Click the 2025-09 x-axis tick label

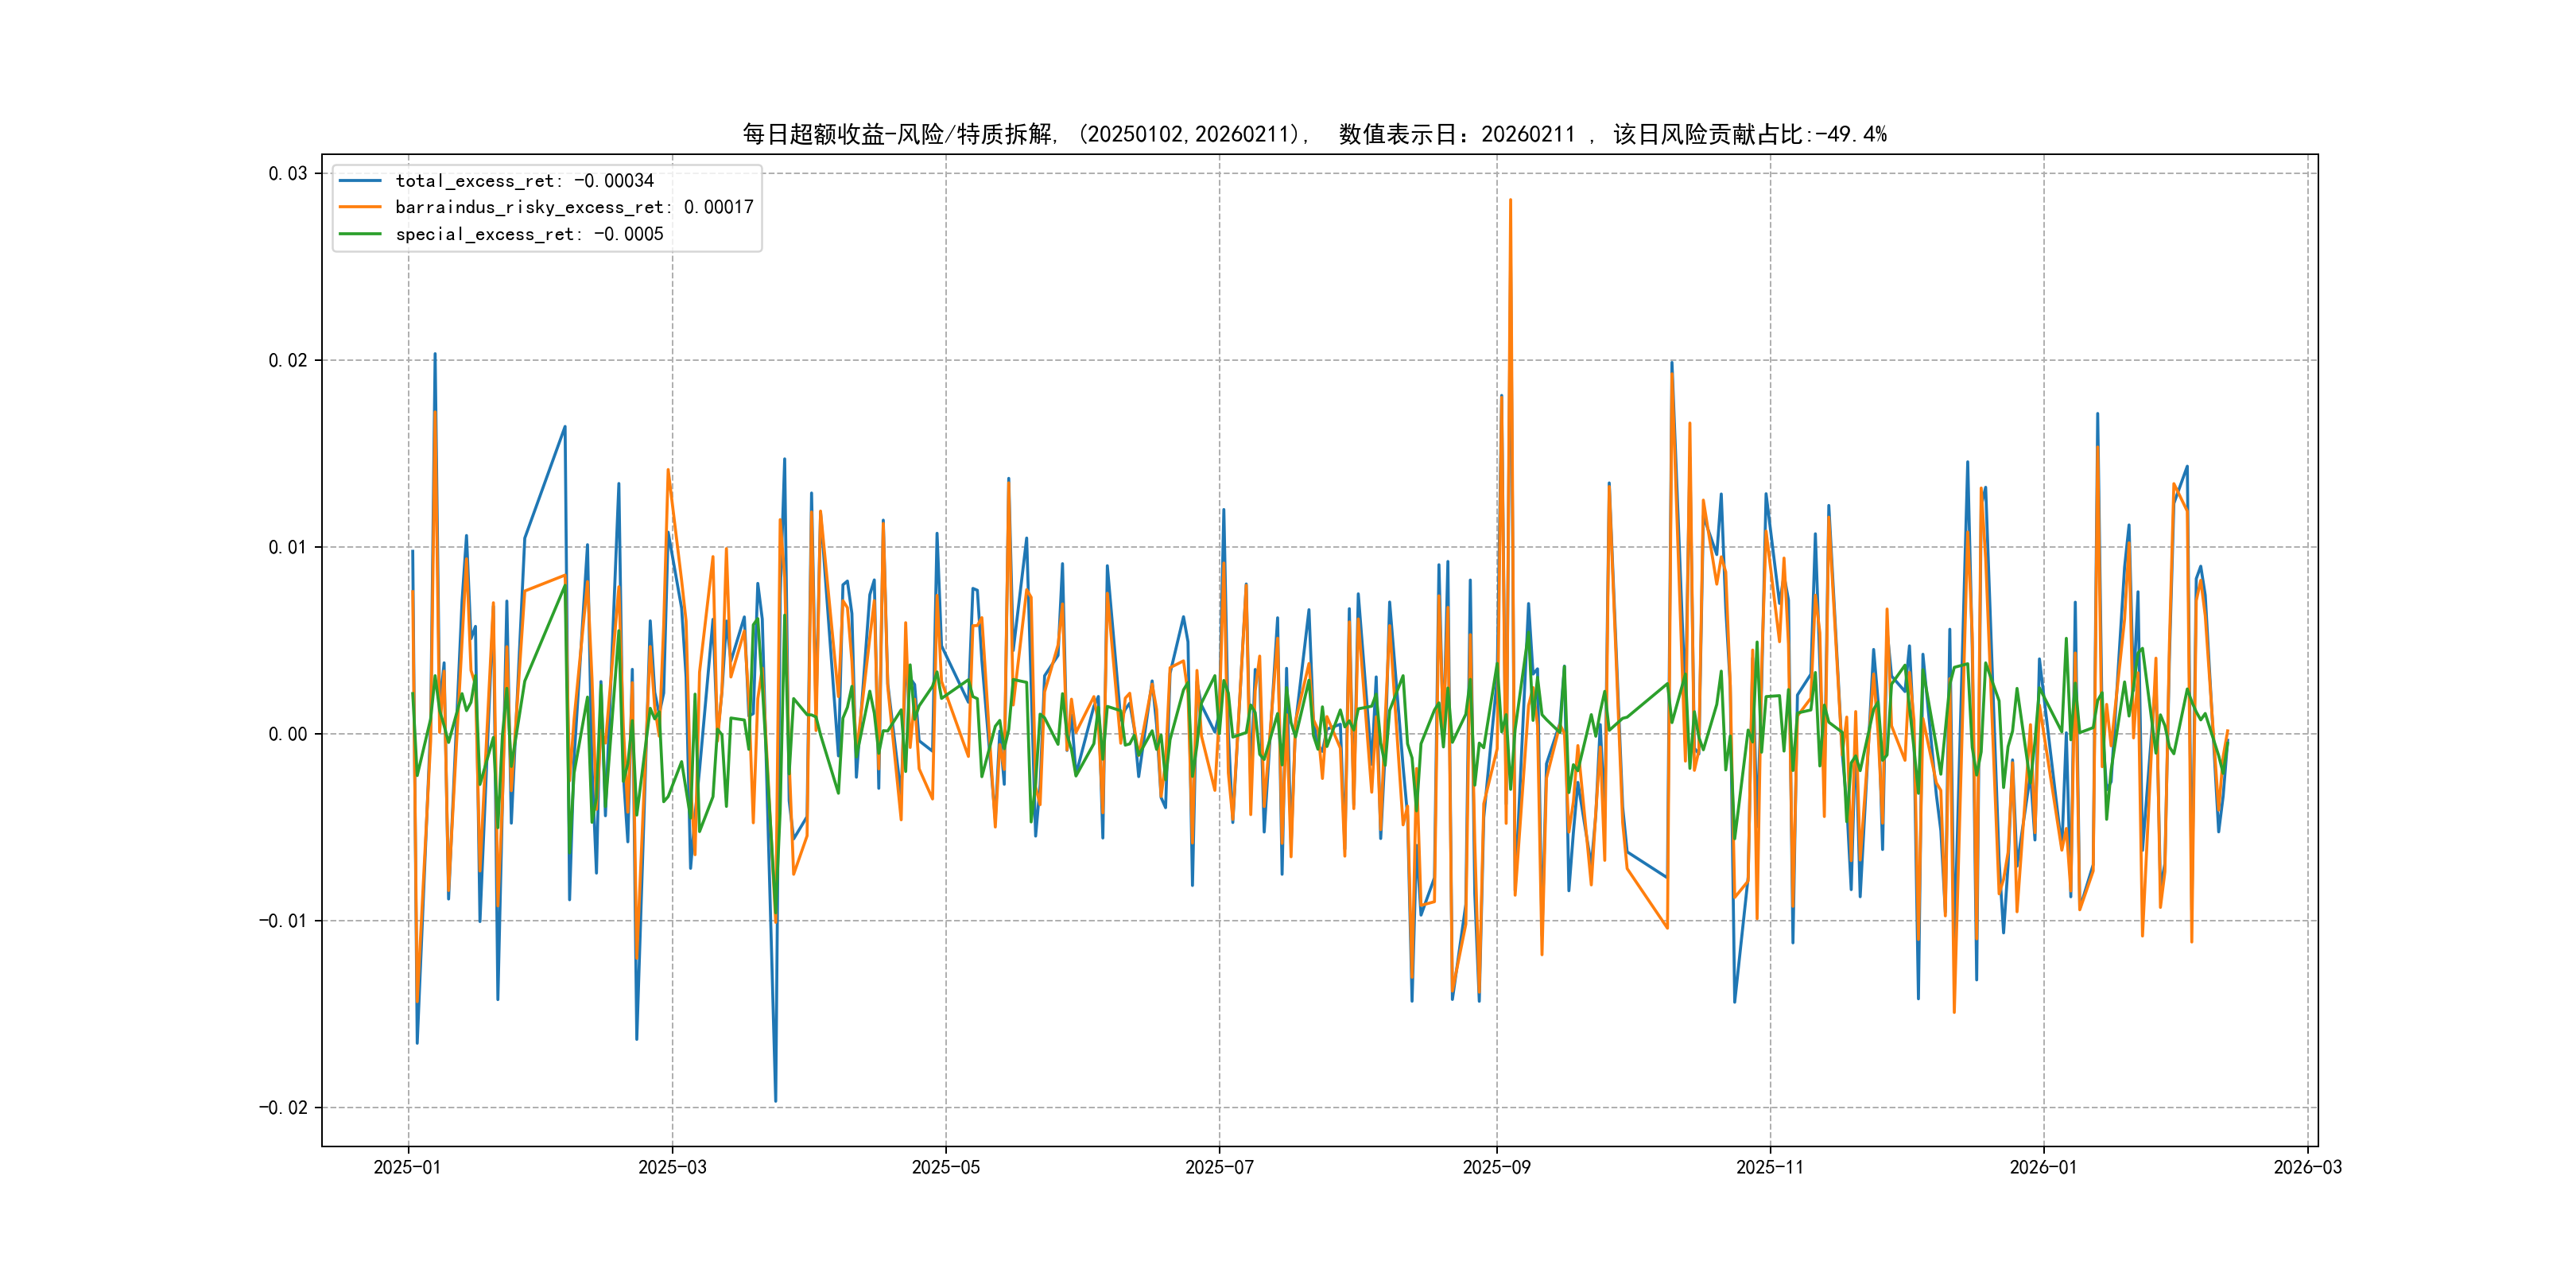point(1496,1167)
